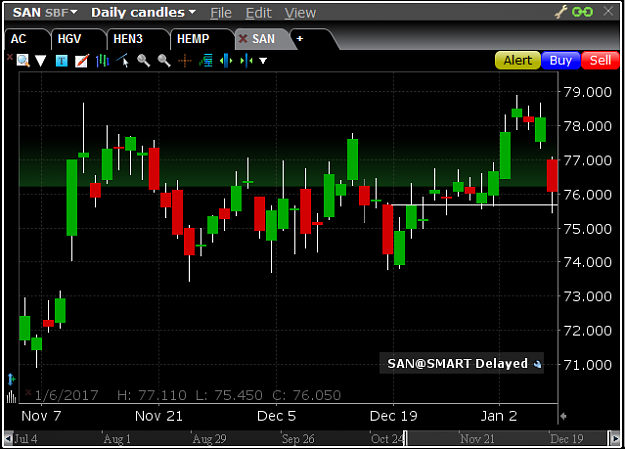Open the View menu

[300, 13]
